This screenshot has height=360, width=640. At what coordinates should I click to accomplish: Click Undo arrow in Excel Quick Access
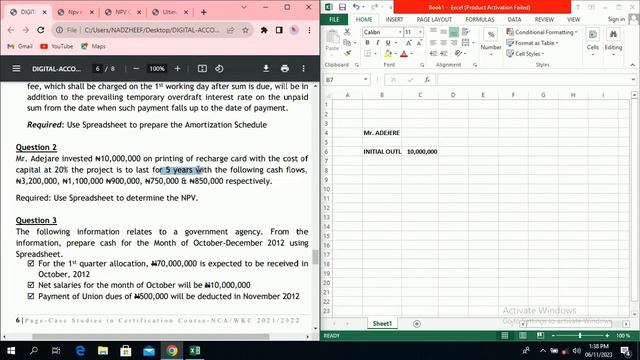point(356,7)
